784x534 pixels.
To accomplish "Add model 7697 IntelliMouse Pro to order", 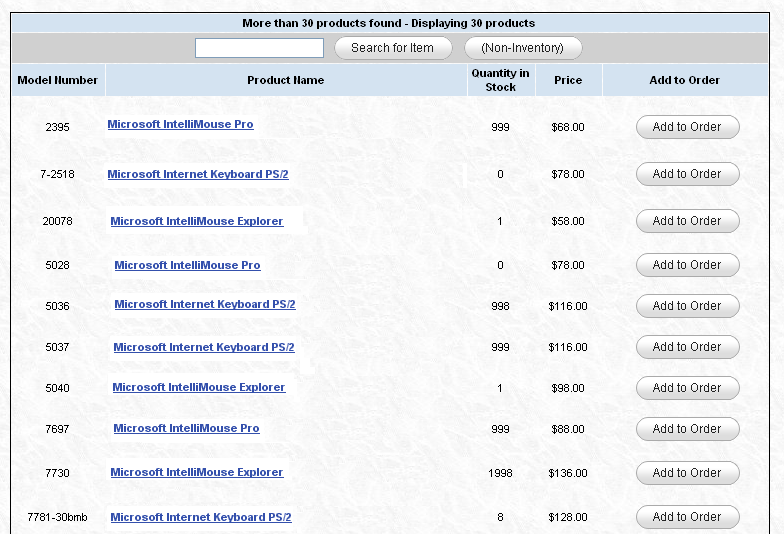I will pos(688,429).
